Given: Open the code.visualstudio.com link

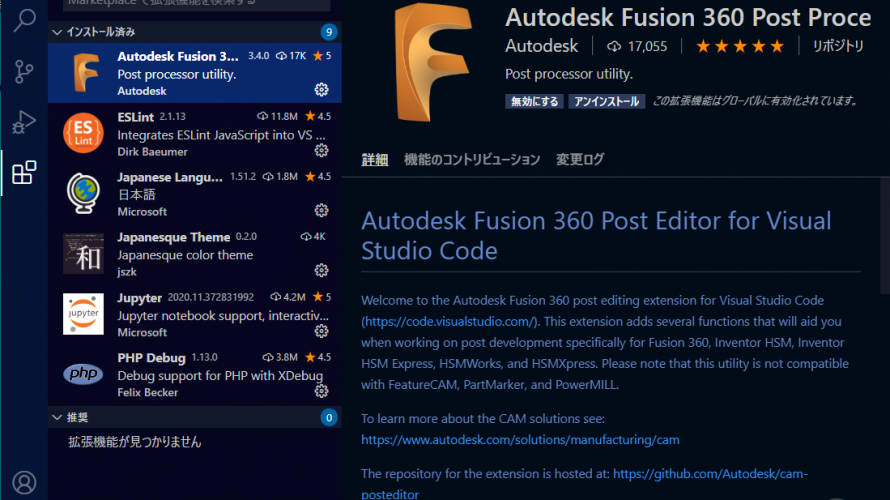Looking at the screenshot, I should (450, 322).
